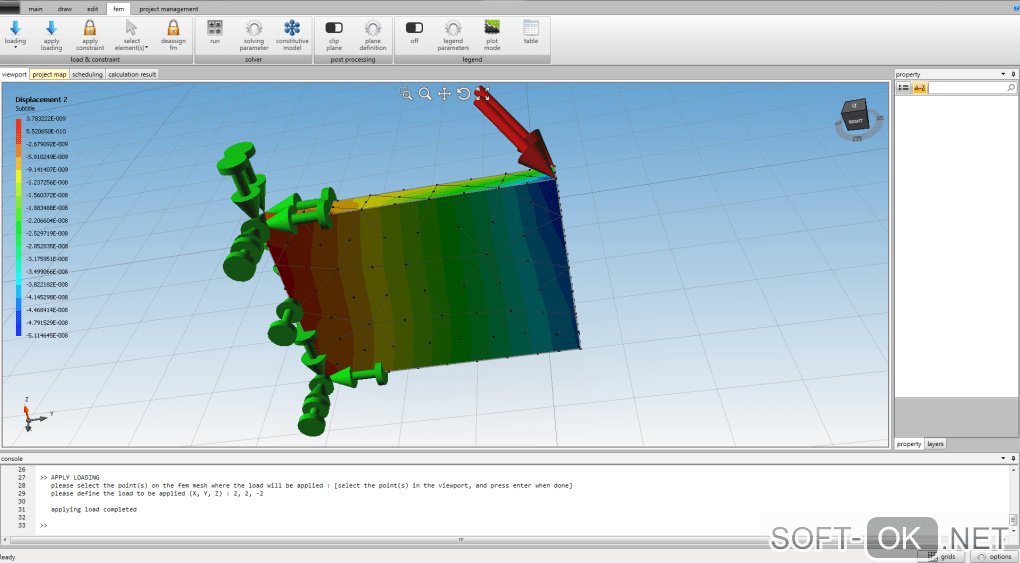This screenshot has width=1020, height=563.
Task: Open the calculation result tab
Action: pos(132,74)
